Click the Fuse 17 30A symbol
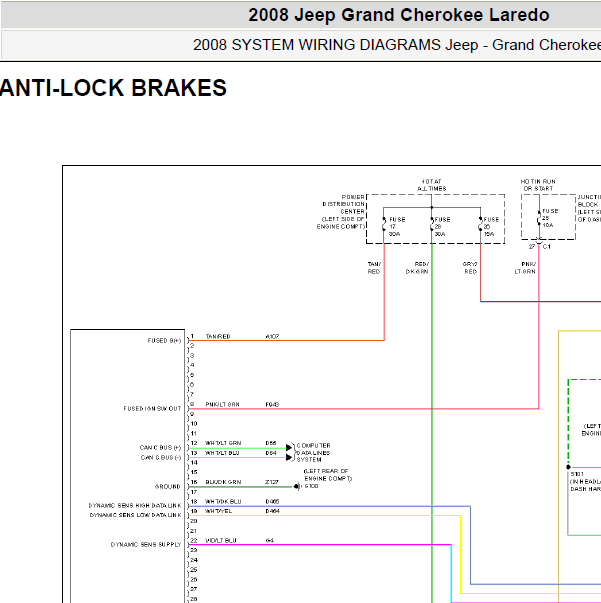Screen dimensions: 601x603 tap(384, 224)
